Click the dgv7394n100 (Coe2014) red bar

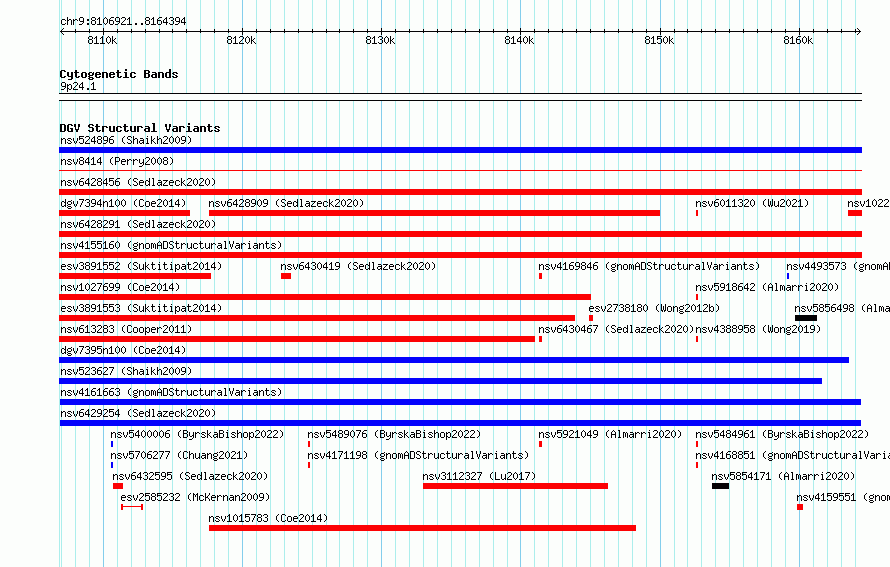(124, 213)
